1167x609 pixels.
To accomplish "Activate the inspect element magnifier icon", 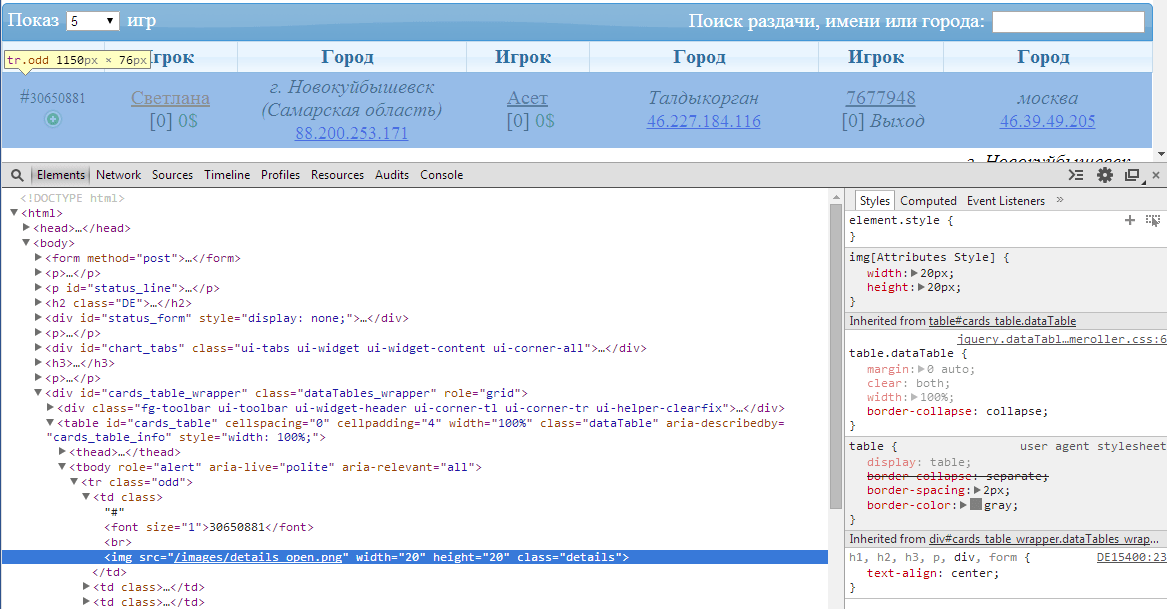I will pyautogui.click(x=16, y=174).
